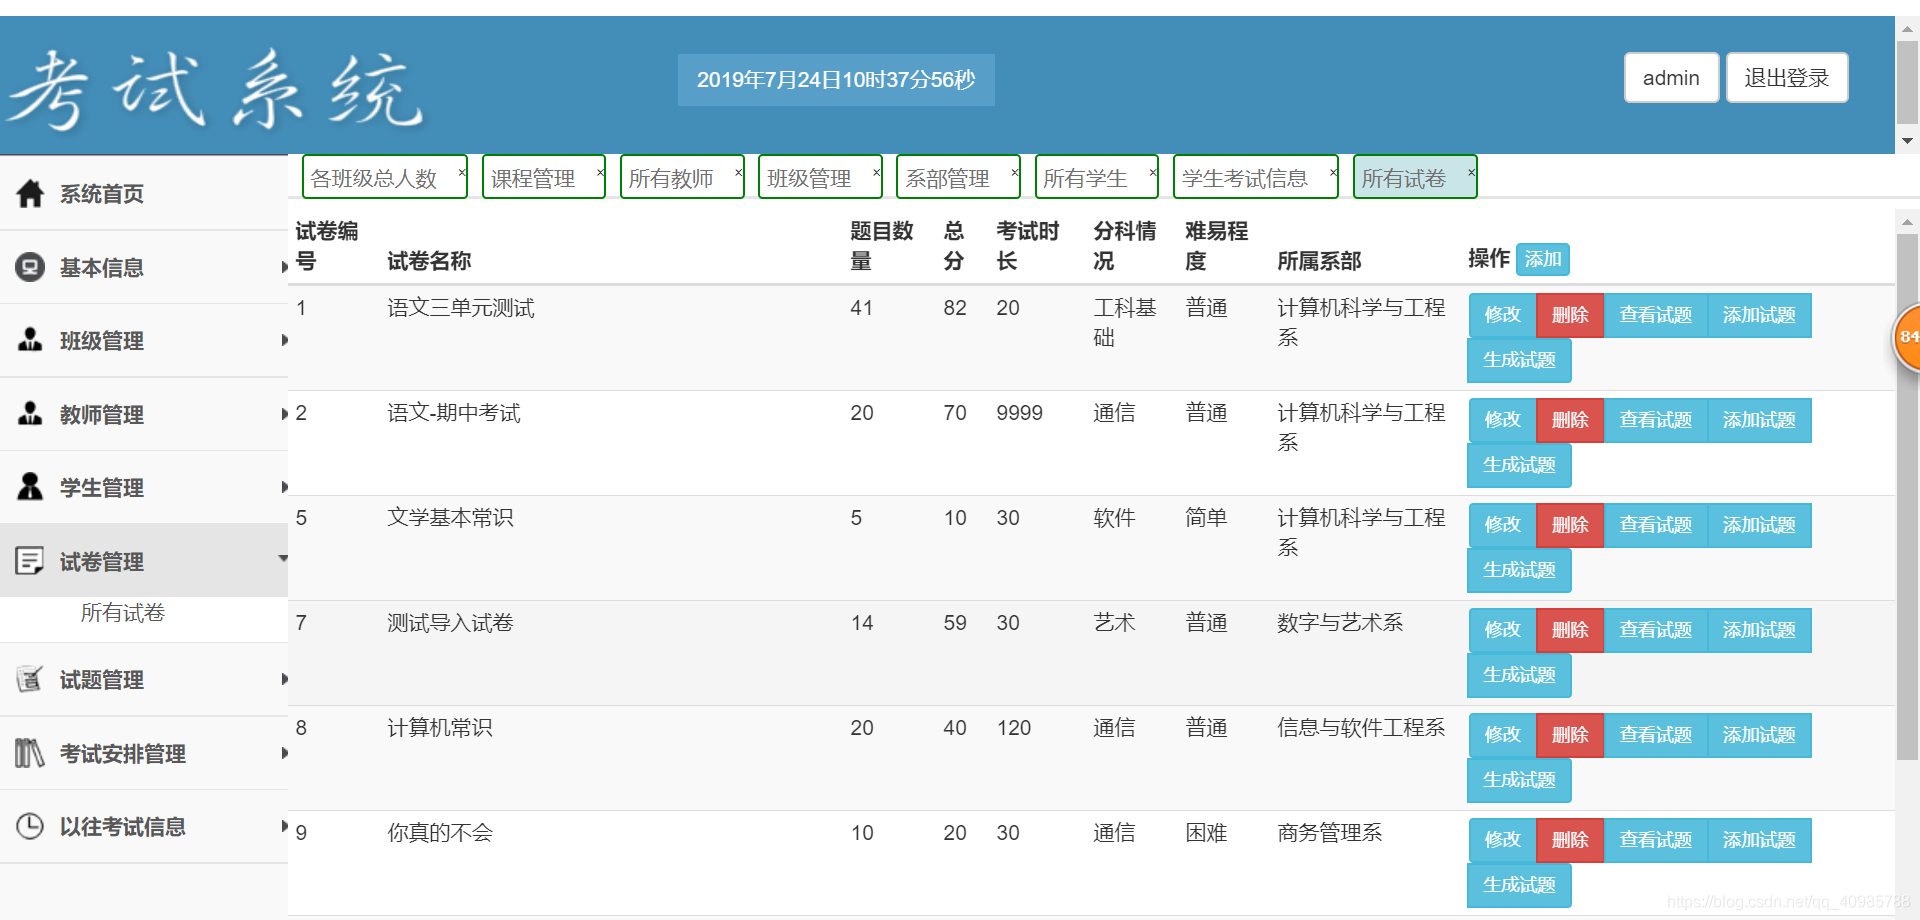
Task: Click the 所属系部 column header
Action: click(x=1319, y=261)
